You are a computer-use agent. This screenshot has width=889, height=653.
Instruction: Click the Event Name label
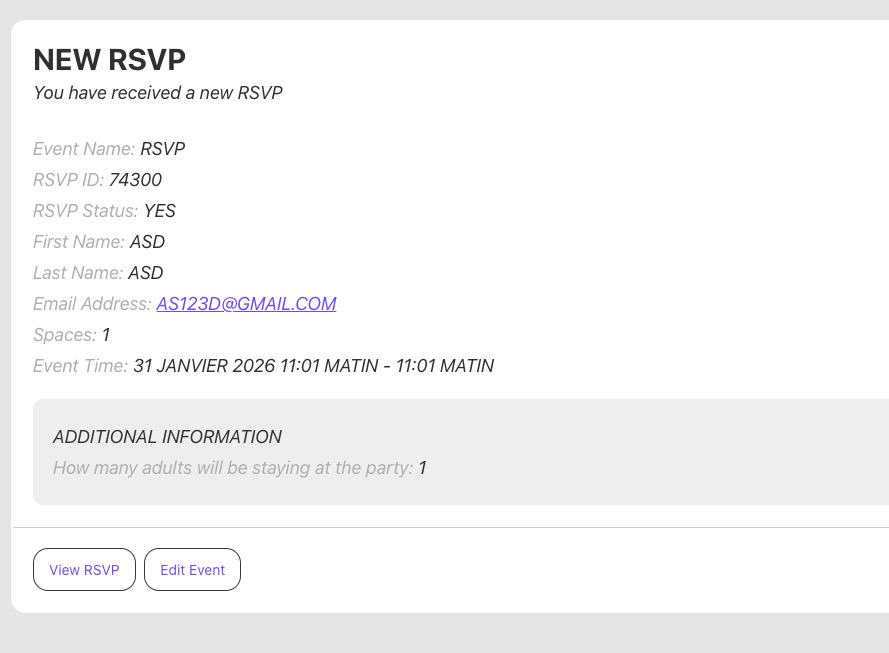[x=84, y=149]
